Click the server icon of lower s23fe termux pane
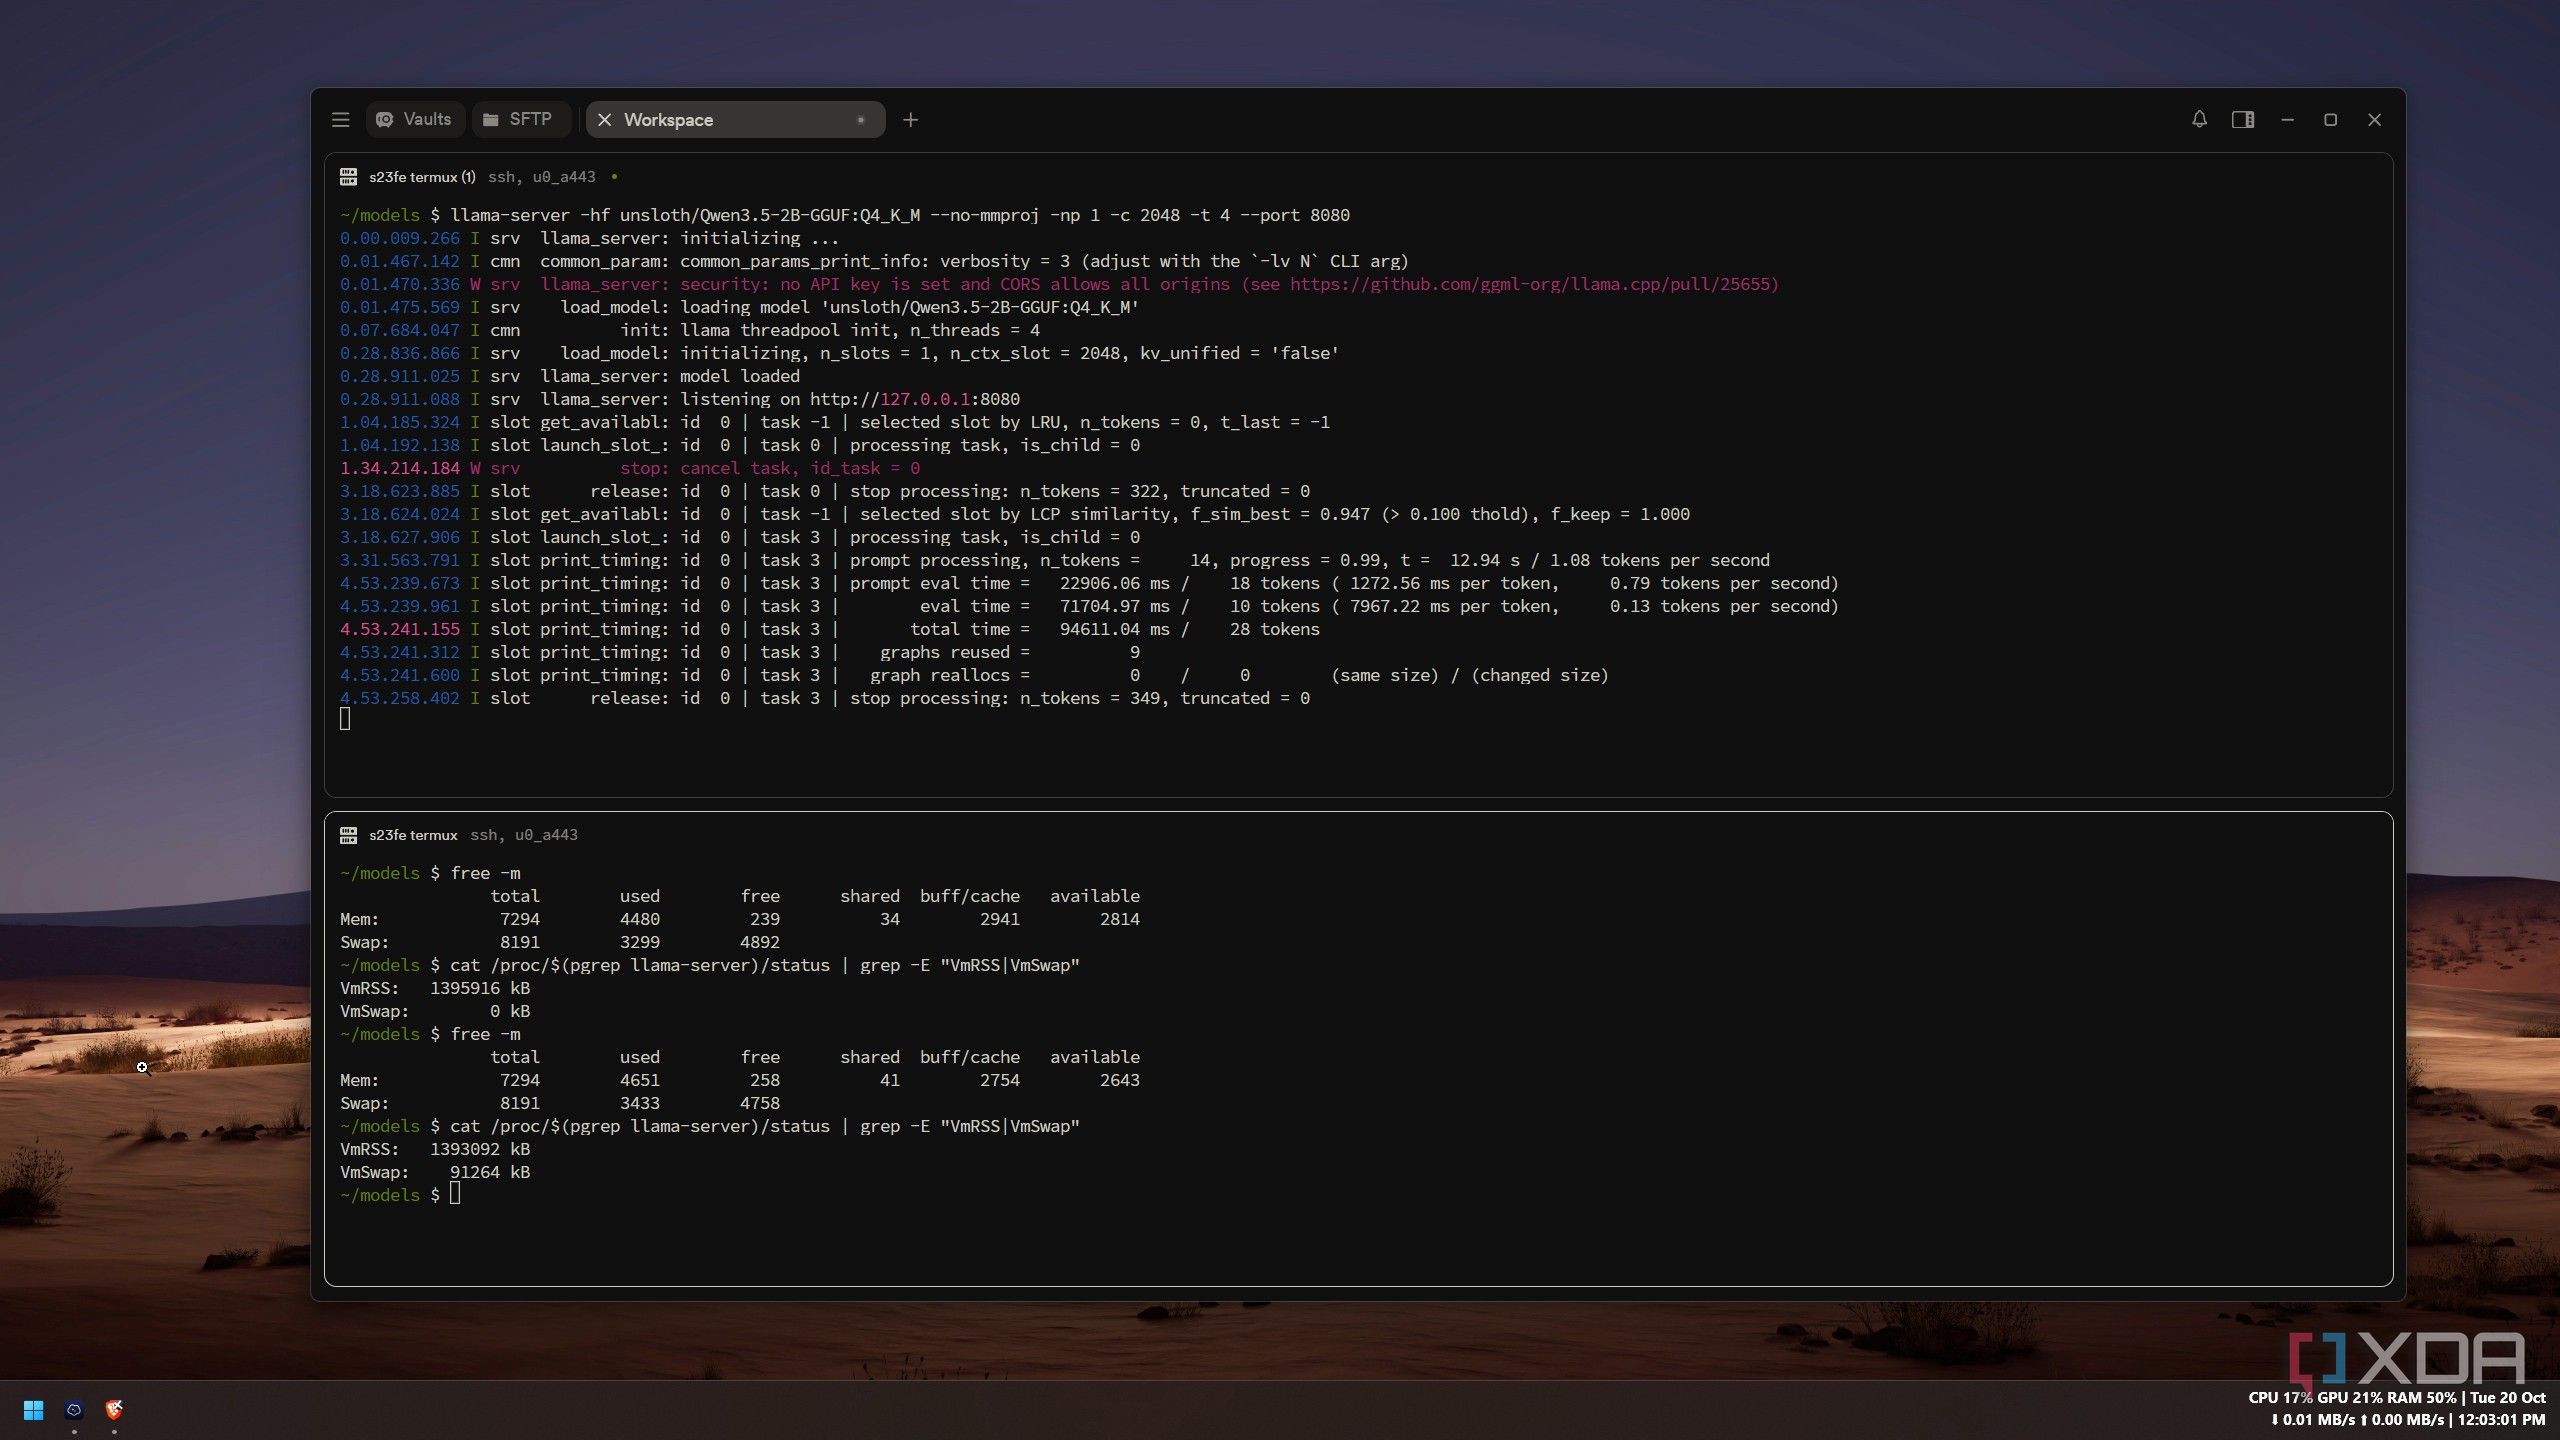 [348, 835]
